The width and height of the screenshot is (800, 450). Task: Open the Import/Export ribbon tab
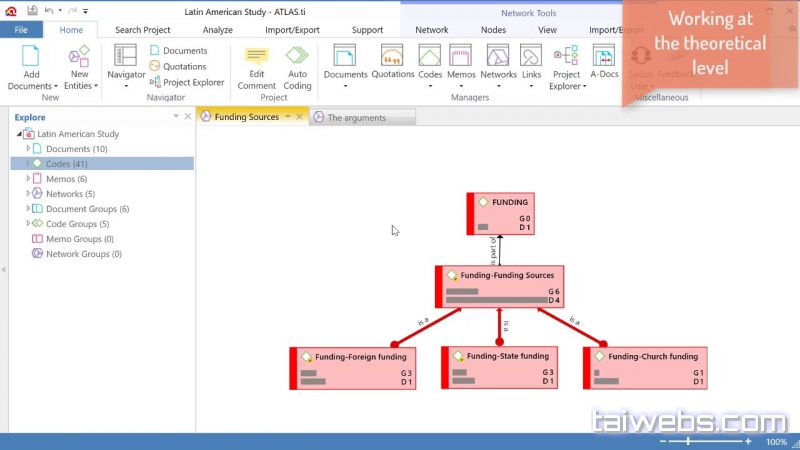pyautogui.click(x=292, y=30)
